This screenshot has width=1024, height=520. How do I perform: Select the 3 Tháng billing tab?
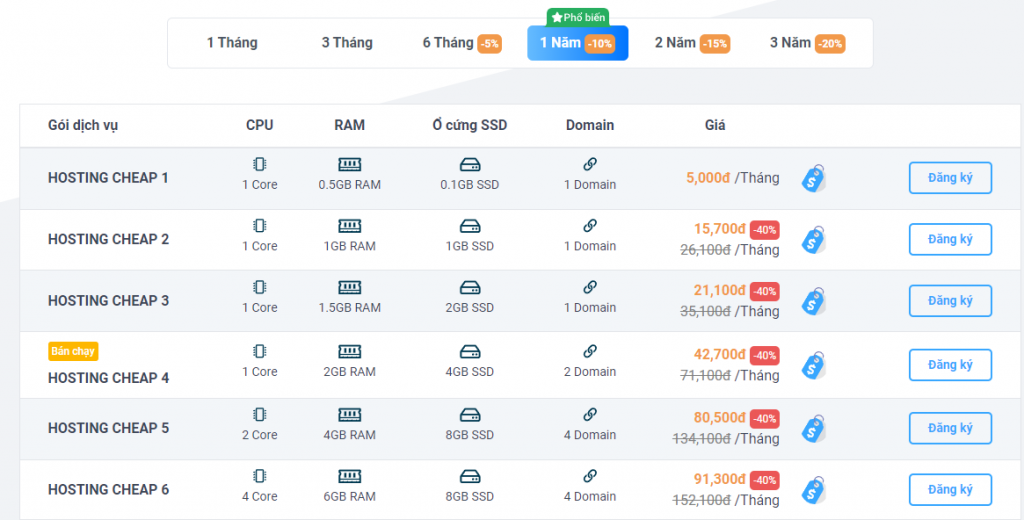click(x=347, y=43)
